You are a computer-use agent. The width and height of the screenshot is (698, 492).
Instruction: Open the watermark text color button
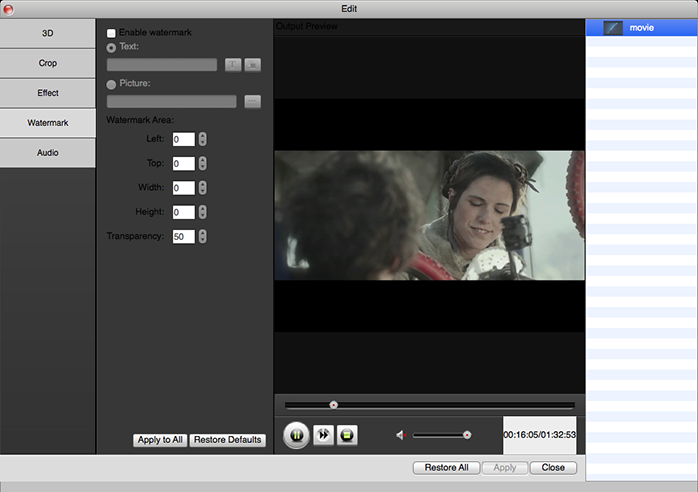252,65
